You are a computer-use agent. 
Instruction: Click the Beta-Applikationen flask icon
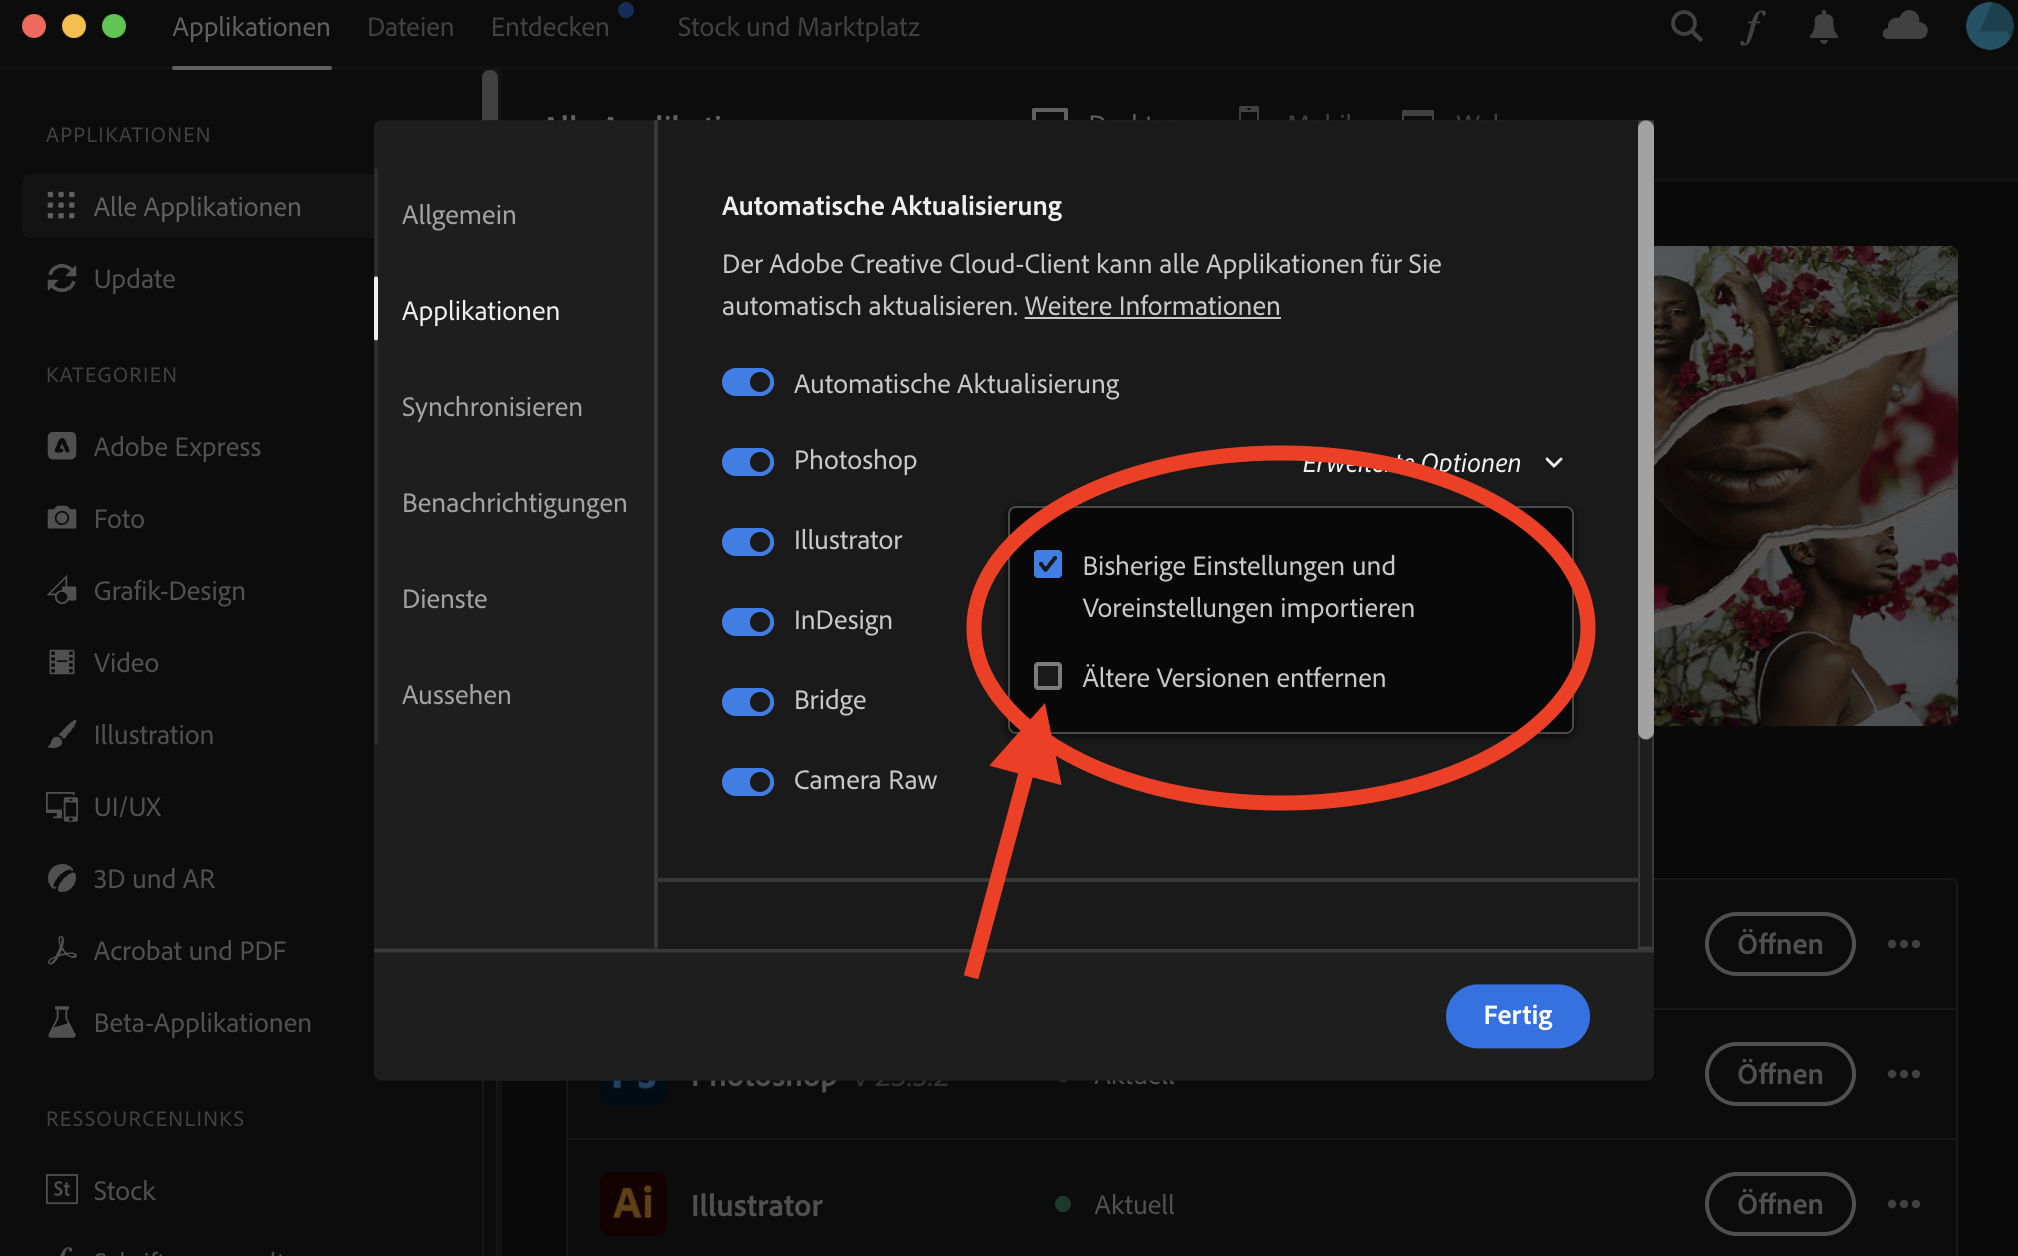tap(62, 1022)
